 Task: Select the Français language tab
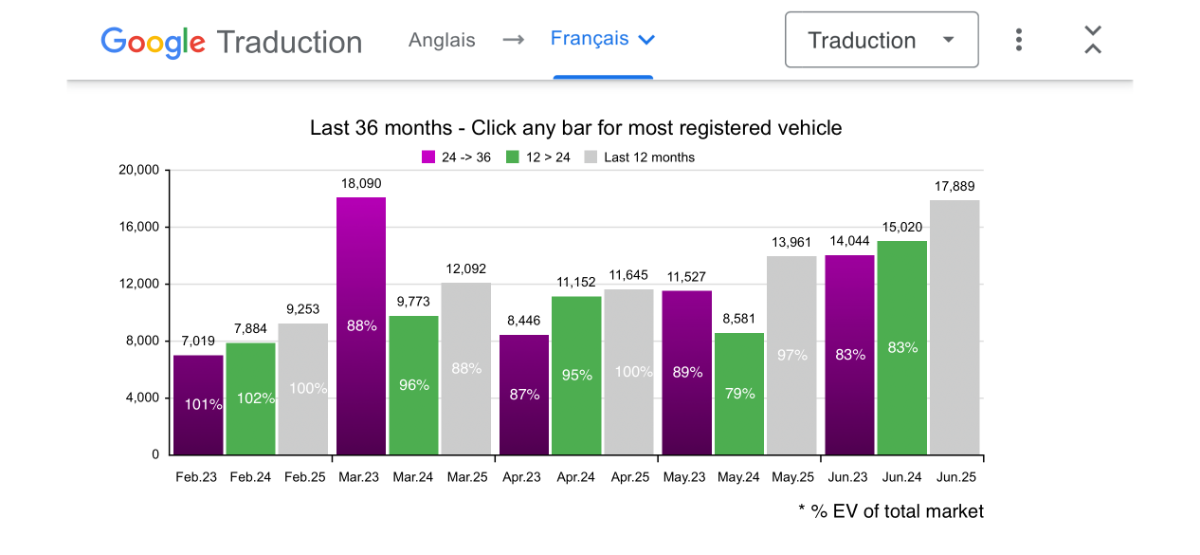point(602,40)
